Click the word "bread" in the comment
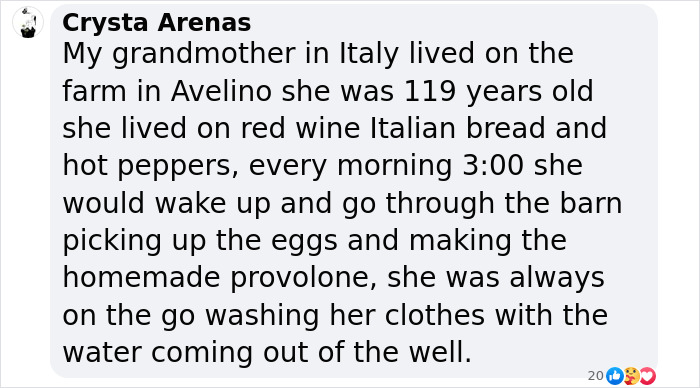 click(505, 129)
